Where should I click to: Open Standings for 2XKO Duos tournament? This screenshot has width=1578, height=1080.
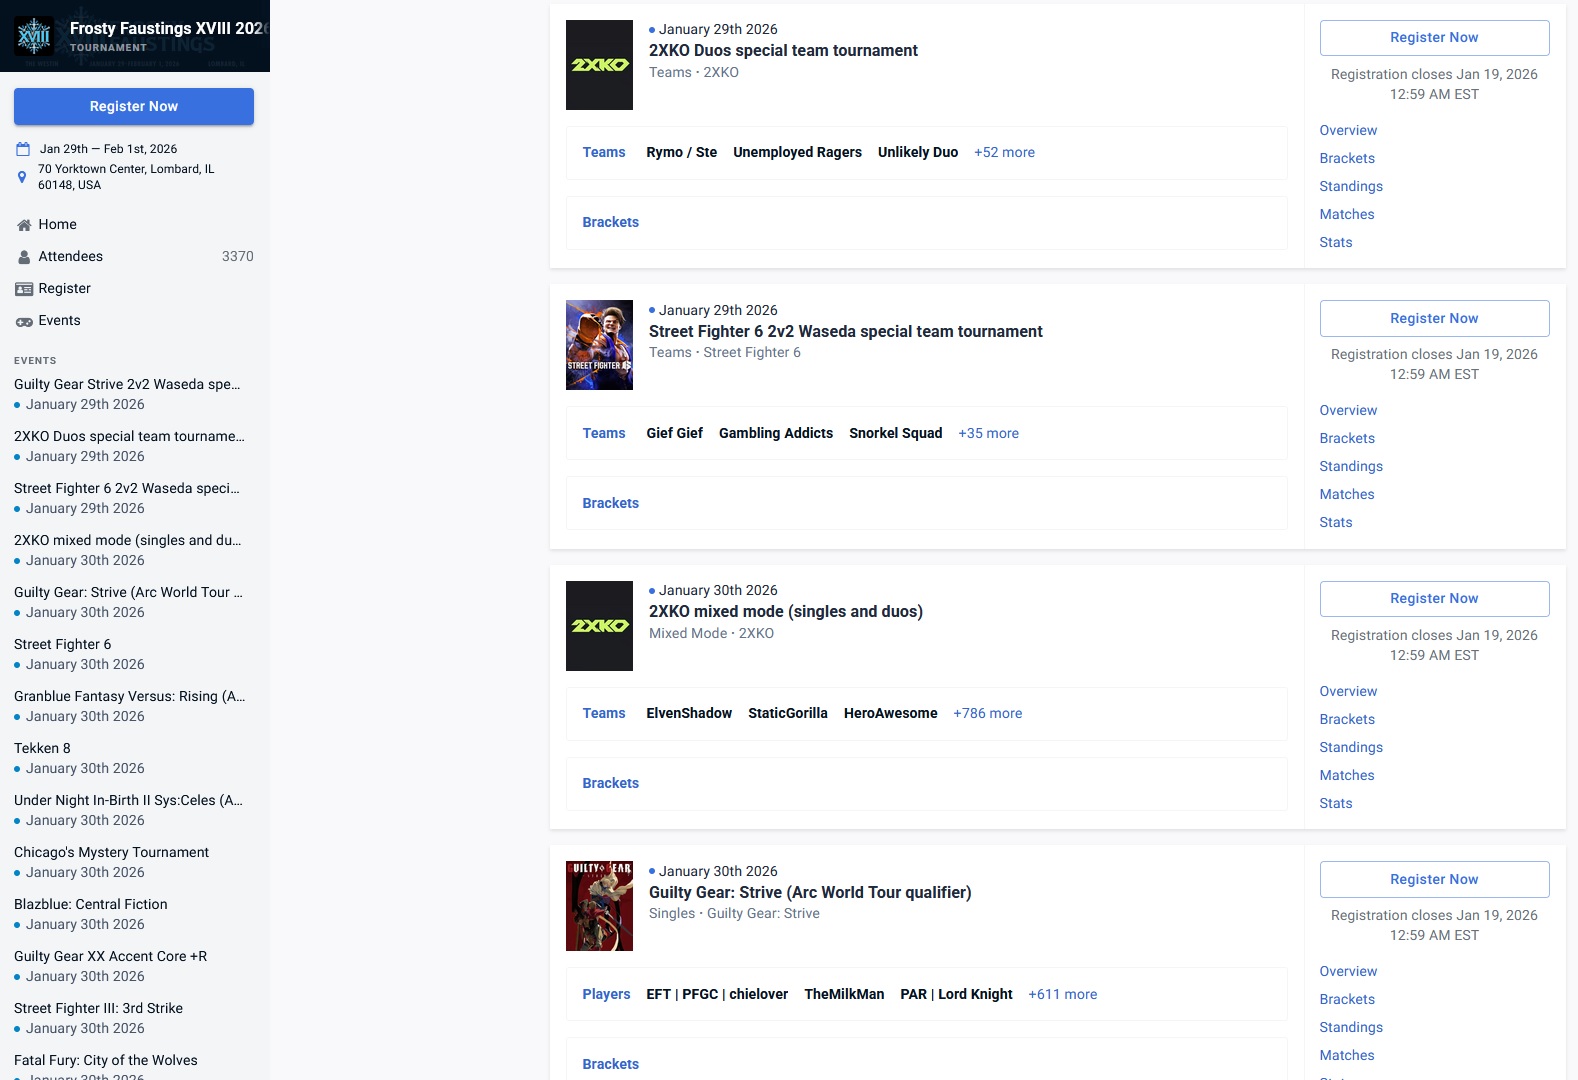(1351, 187)
